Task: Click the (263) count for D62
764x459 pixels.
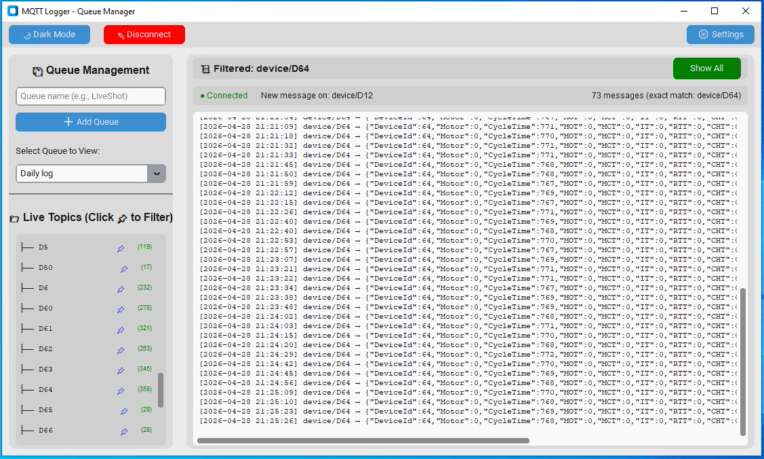Action: tap(145, 348)
